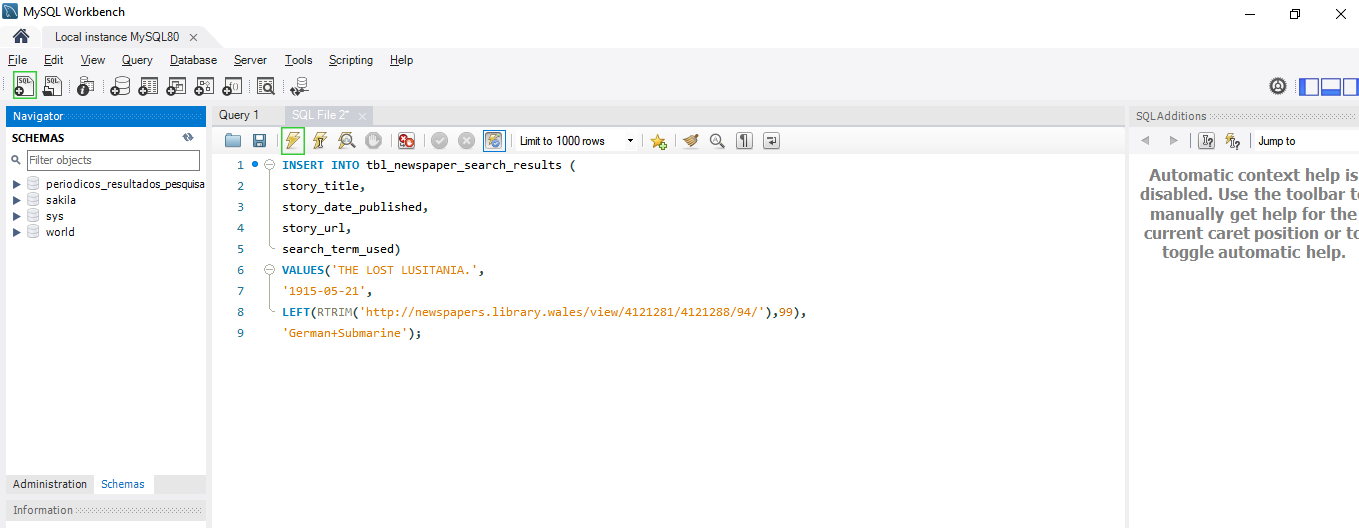Open the Database menu
The width and height of the screenshot is (1359, 528).
click(193, 60)
